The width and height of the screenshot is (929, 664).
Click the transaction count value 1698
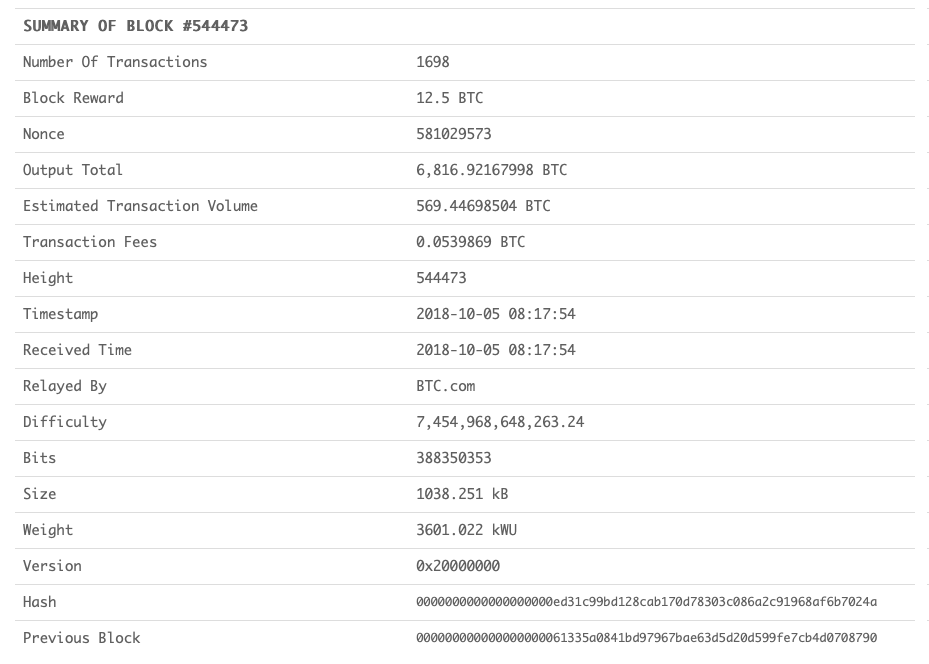433,62
